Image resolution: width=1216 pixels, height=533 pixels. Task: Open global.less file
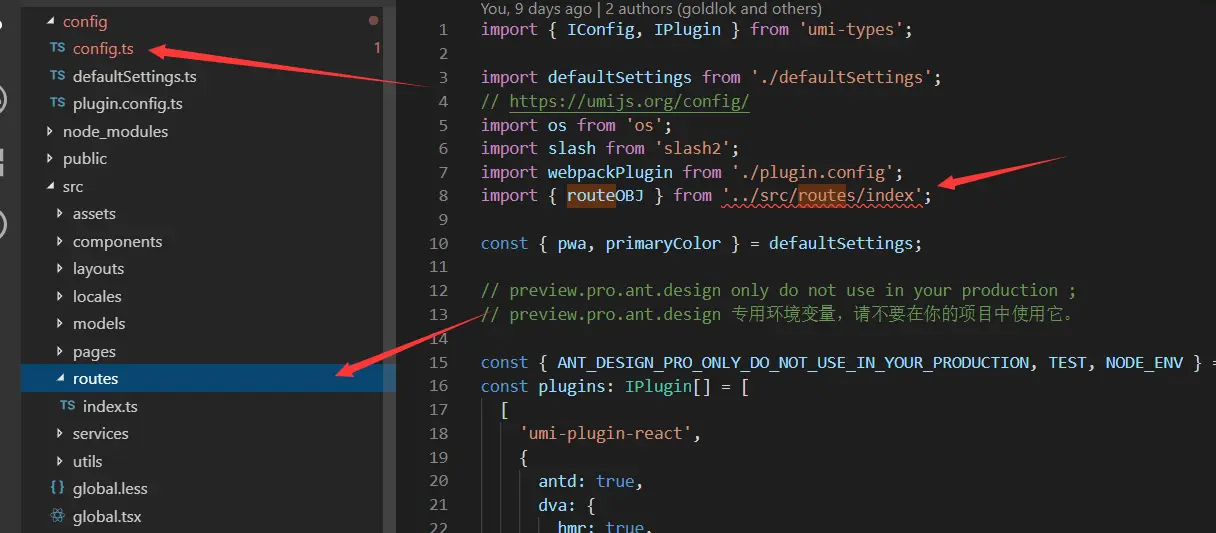110,489
